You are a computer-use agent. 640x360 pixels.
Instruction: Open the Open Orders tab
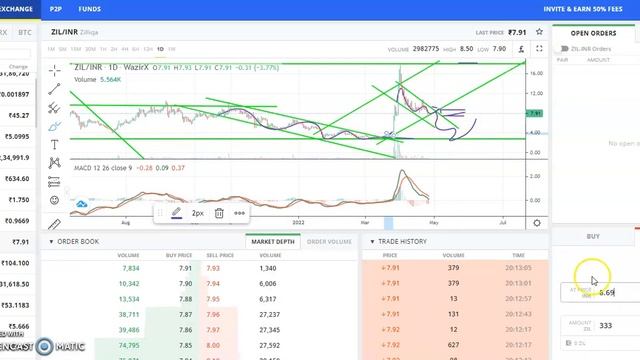(x=593, y=33)
